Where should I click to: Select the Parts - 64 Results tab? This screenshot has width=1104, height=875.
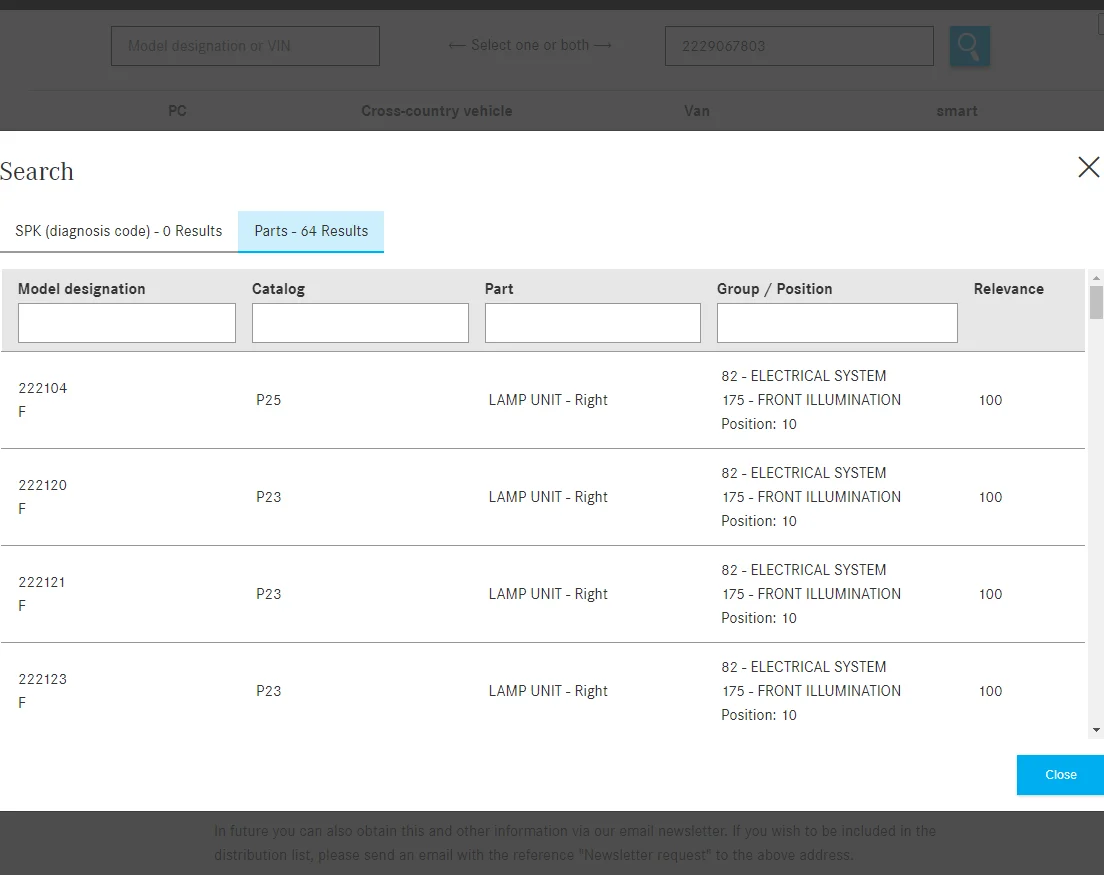[x=311, y=231]
